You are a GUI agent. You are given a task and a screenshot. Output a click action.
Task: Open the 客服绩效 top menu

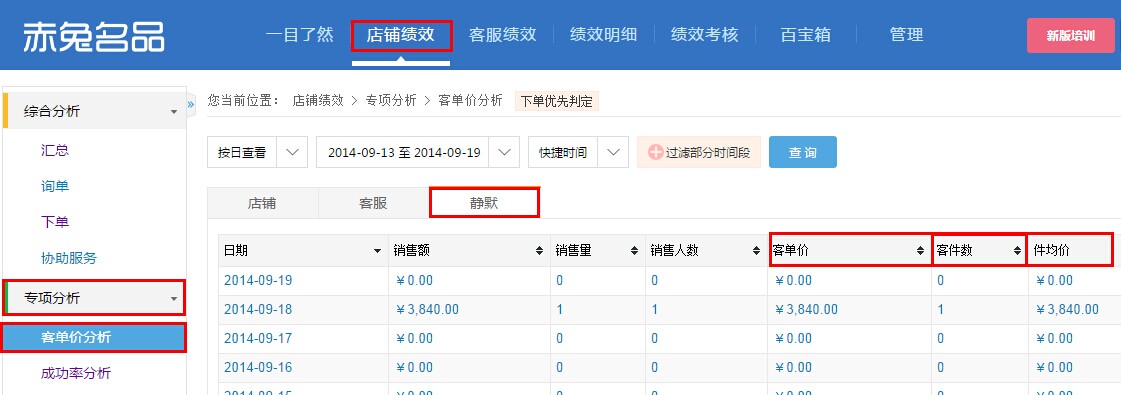(503, 34)
